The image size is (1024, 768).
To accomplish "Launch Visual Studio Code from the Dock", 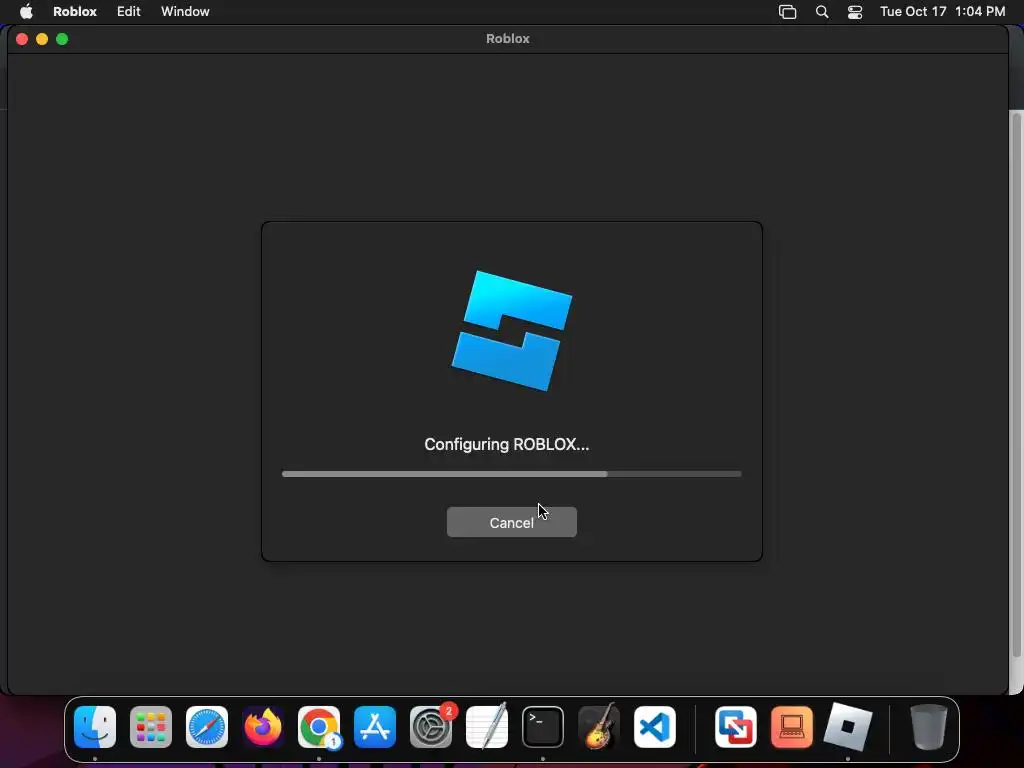I will click(655, 727).
